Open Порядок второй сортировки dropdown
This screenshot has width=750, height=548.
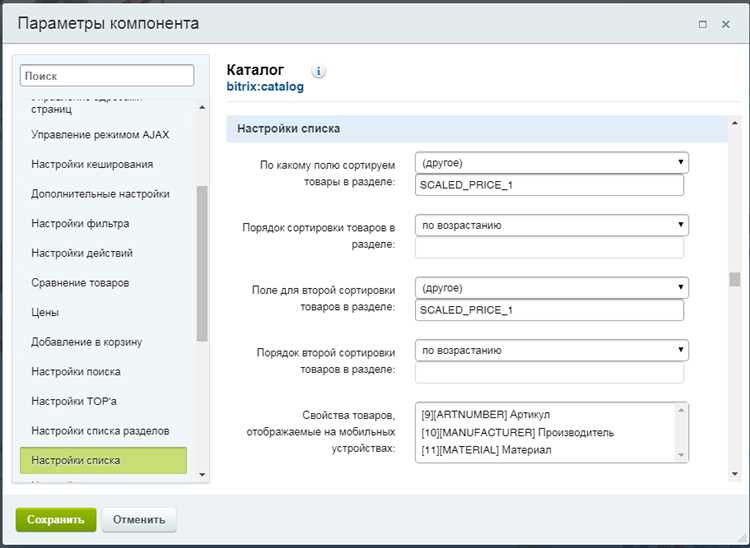(x=551, y=351)
